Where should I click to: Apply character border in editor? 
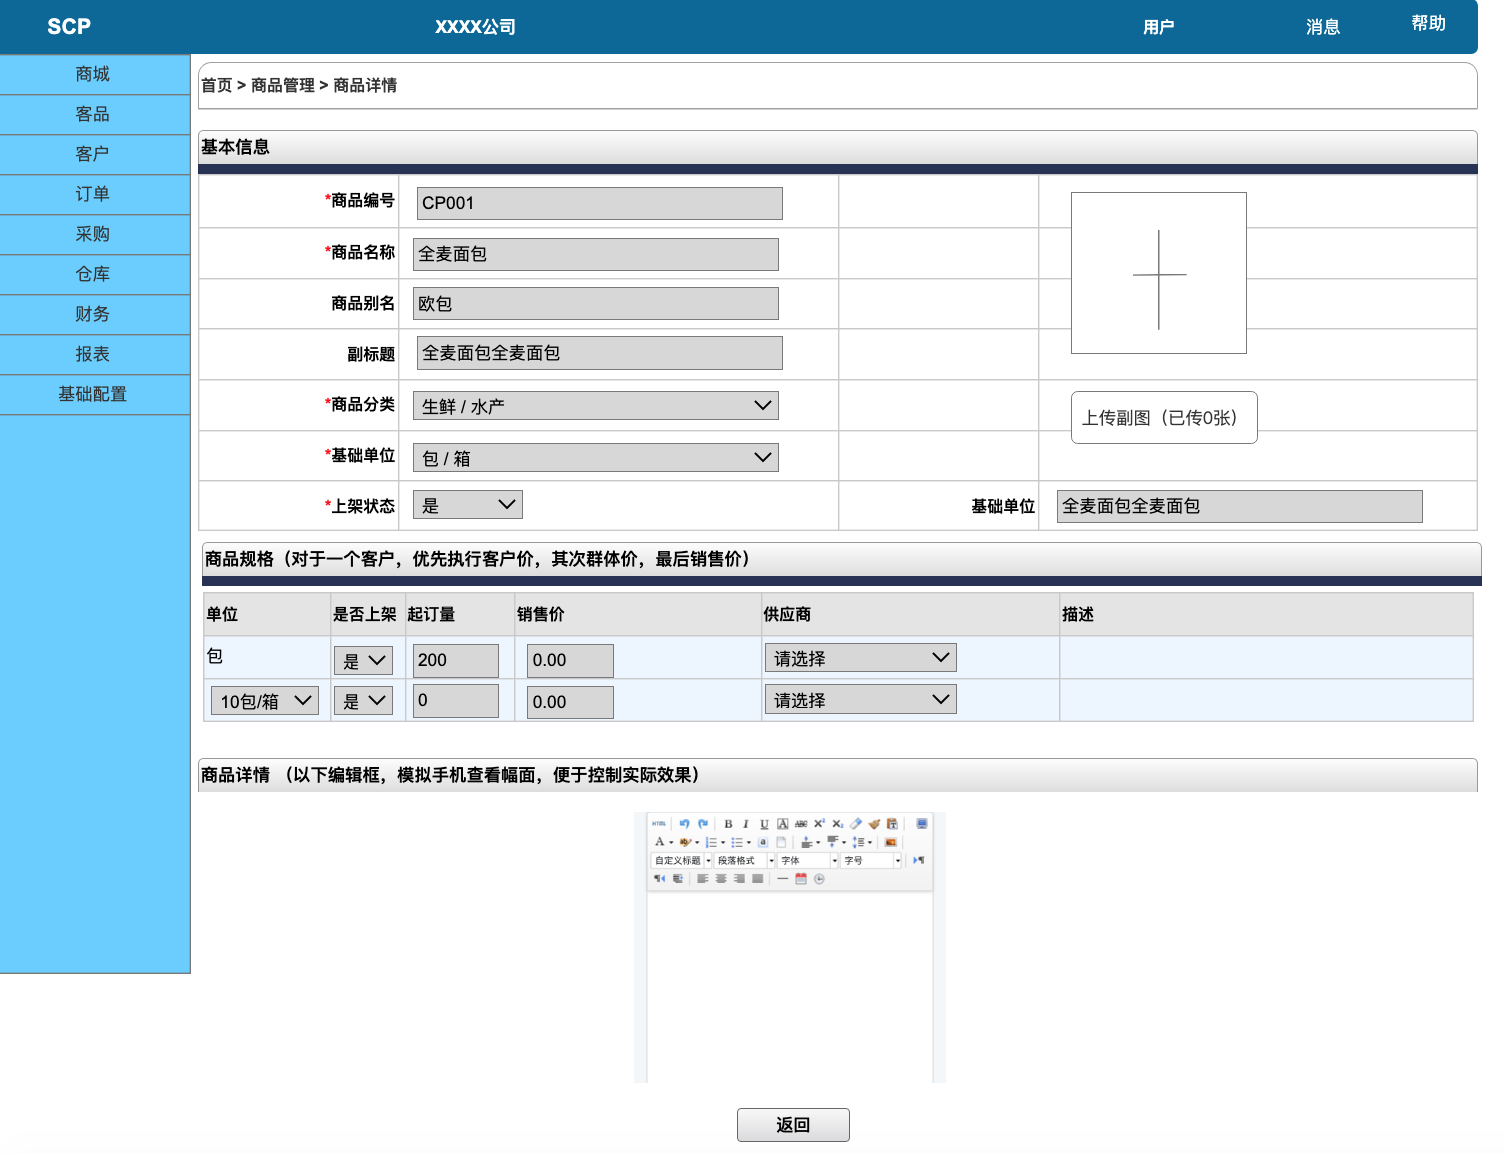coord(783,824)
